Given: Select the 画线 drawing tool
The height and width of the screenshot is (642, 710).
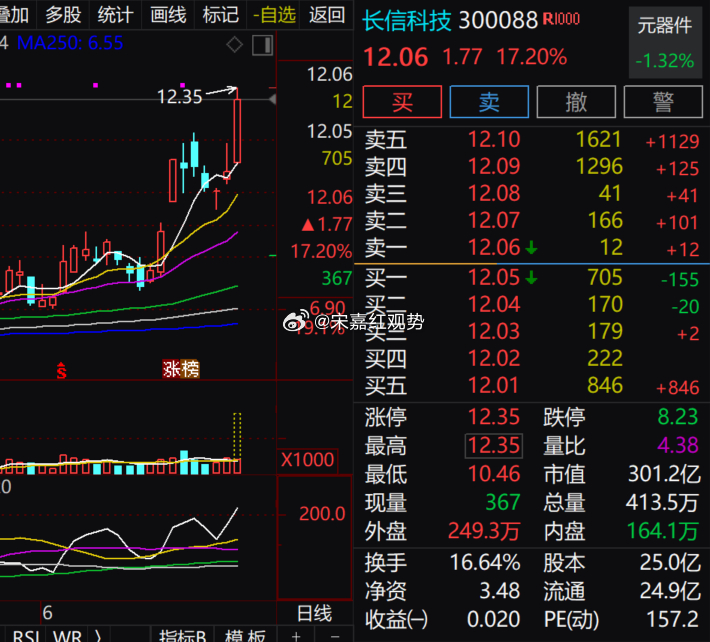Looking at the screenshot, I should point(168,15).
